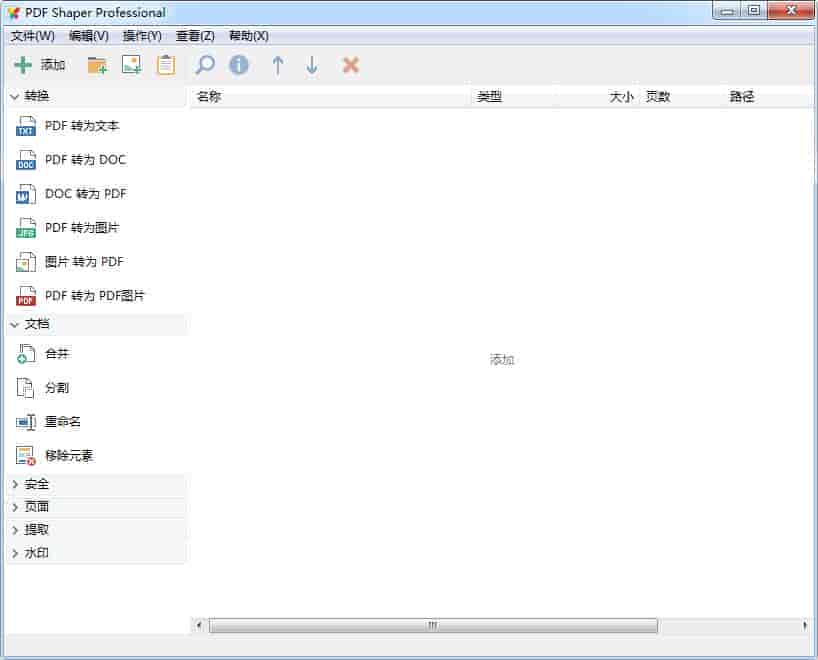Select PDF 转为文本 TXT icon
This screenshot has height=660, width=818.
26,126
